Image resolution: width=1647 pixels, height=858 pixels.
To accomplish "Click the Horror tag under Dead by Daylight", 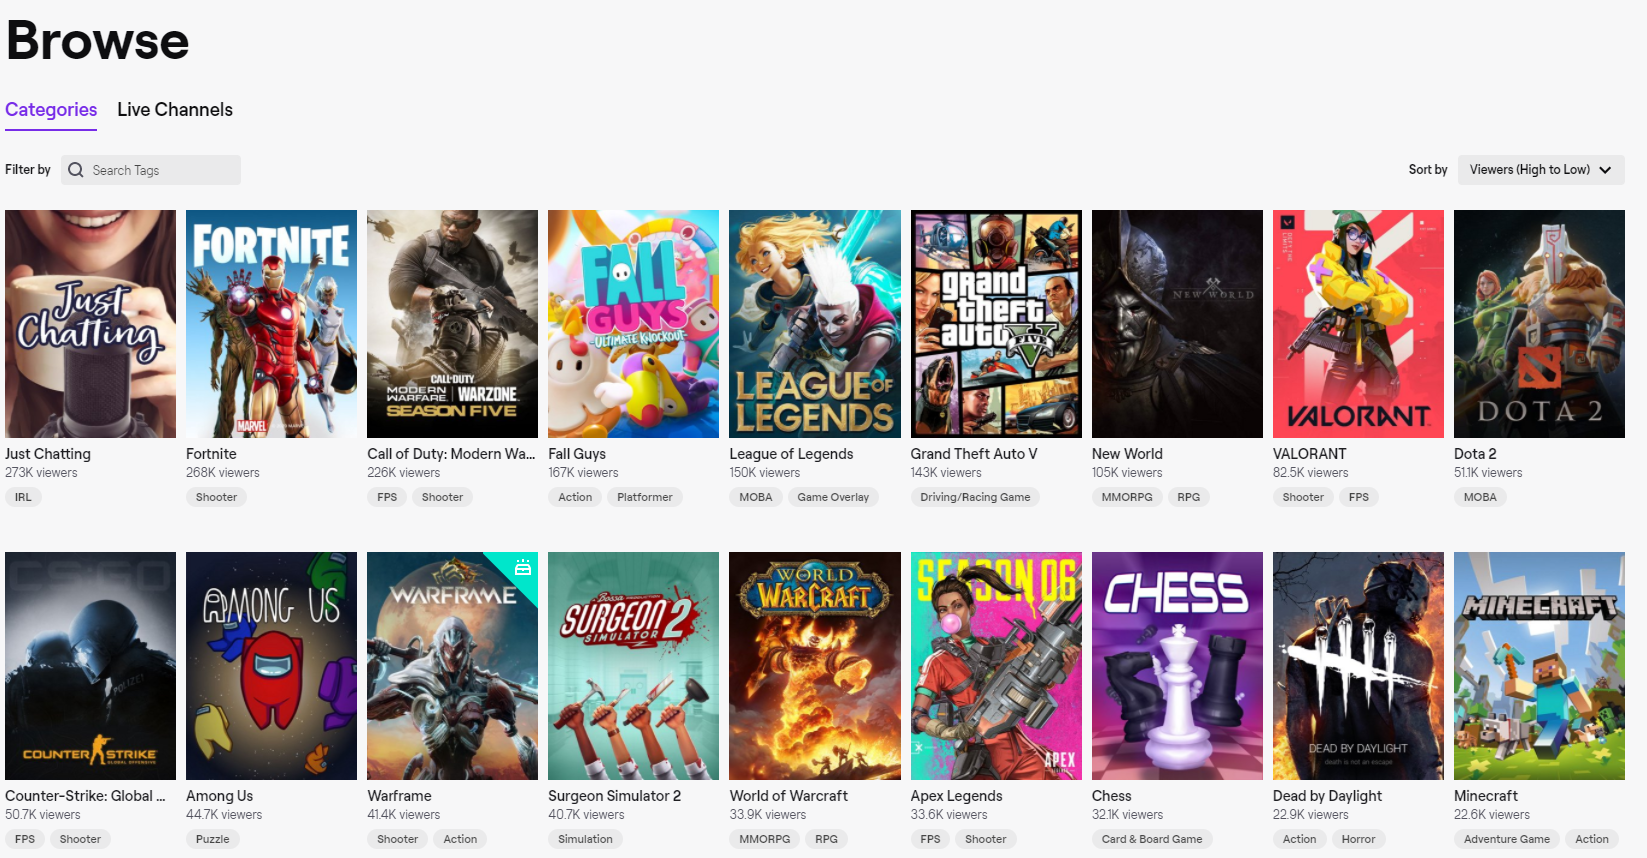I will (x=1358, y=839).
